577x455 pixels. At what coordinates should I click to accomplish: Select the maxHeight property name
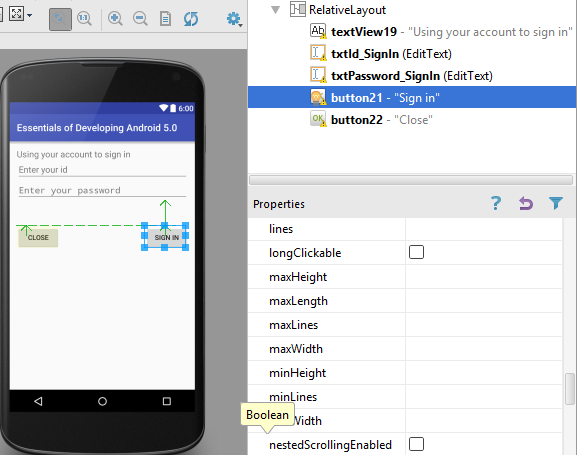coord(298,277)
